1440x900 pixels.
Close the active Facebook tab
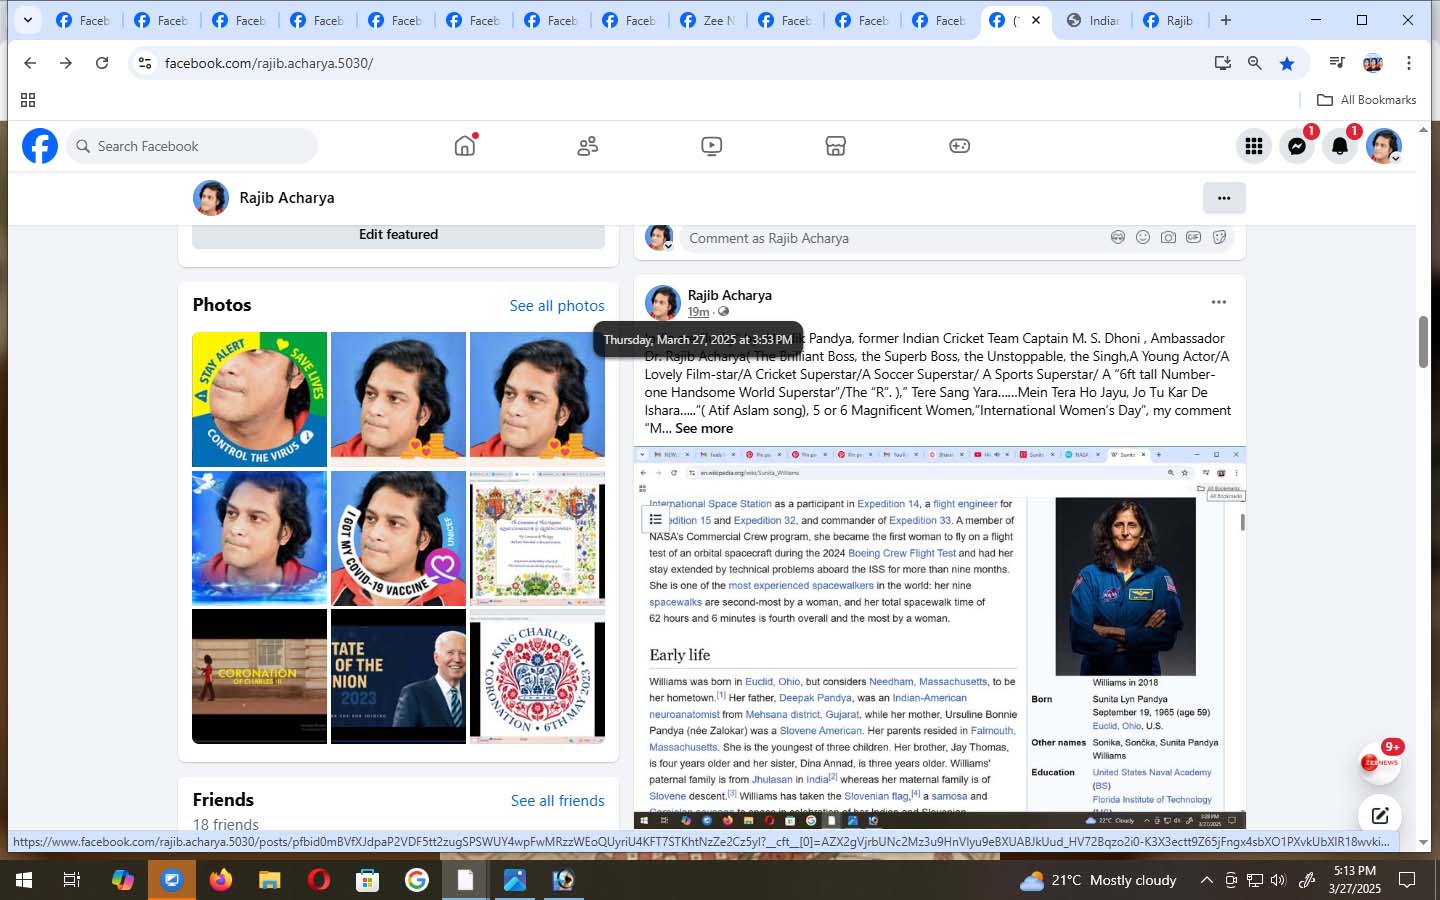click(1036, 20)
